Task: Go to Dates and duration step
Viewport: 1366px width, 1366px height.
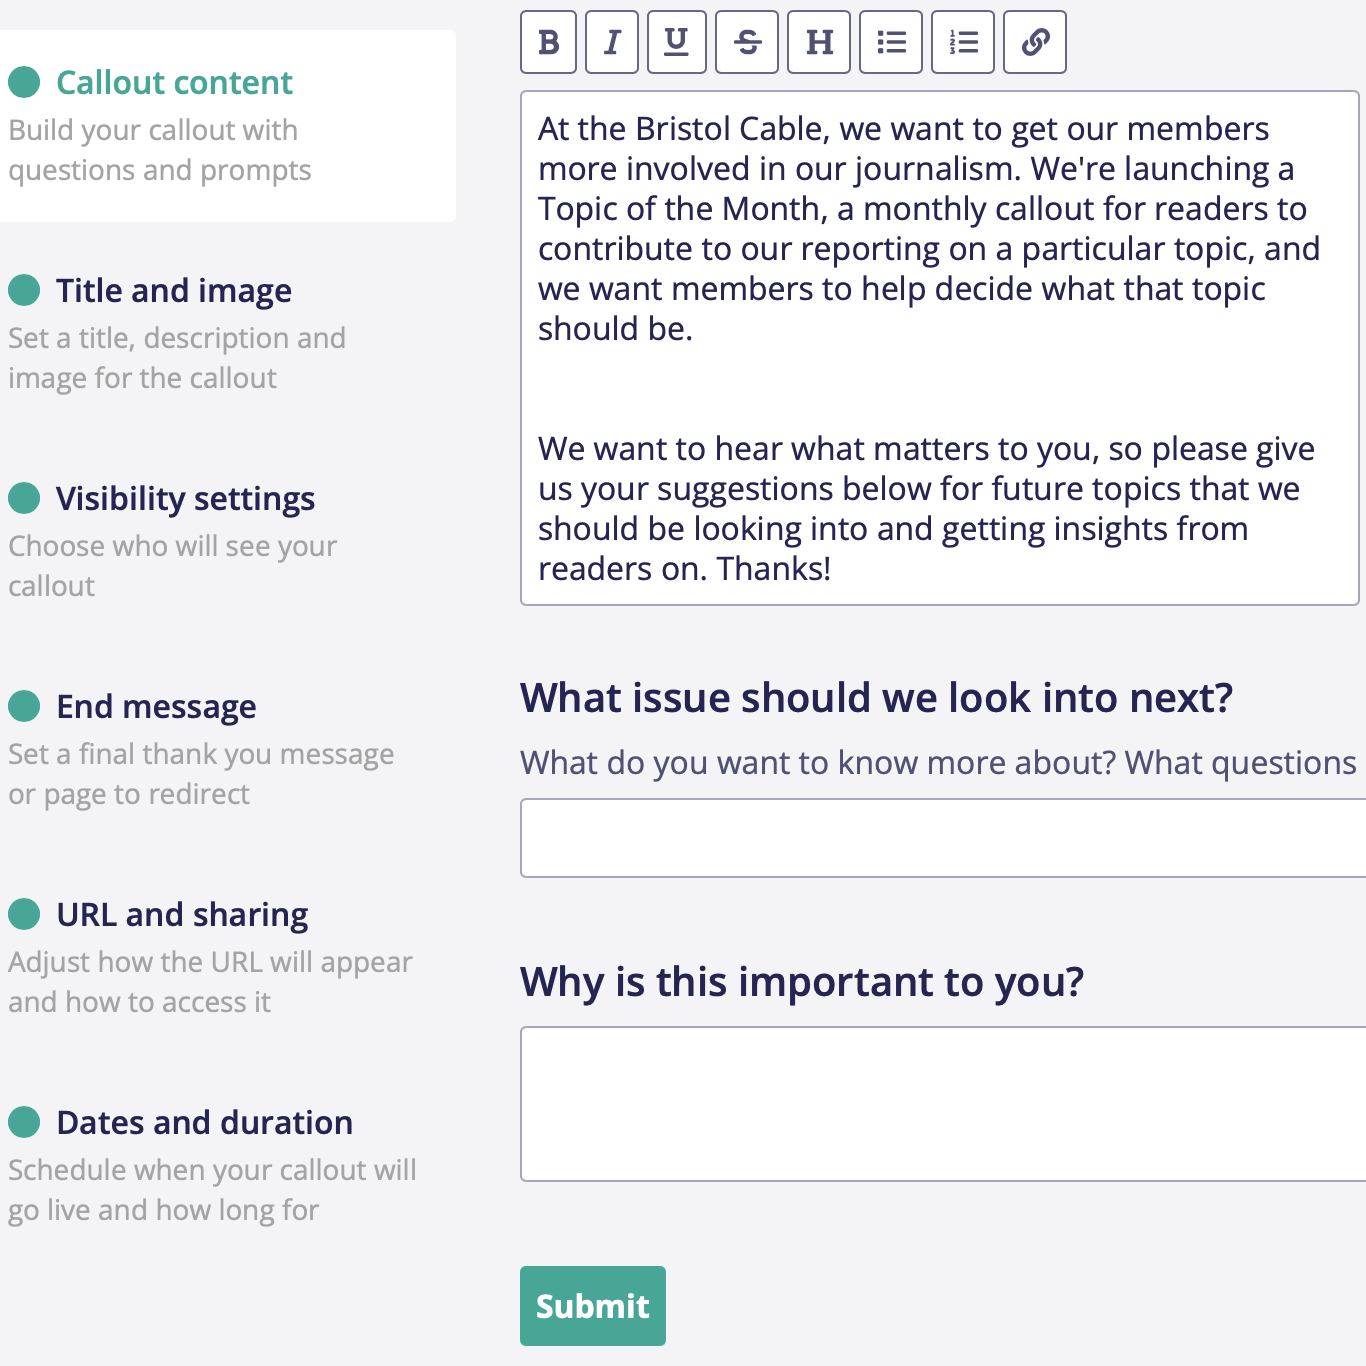Action: point(204,1122)
